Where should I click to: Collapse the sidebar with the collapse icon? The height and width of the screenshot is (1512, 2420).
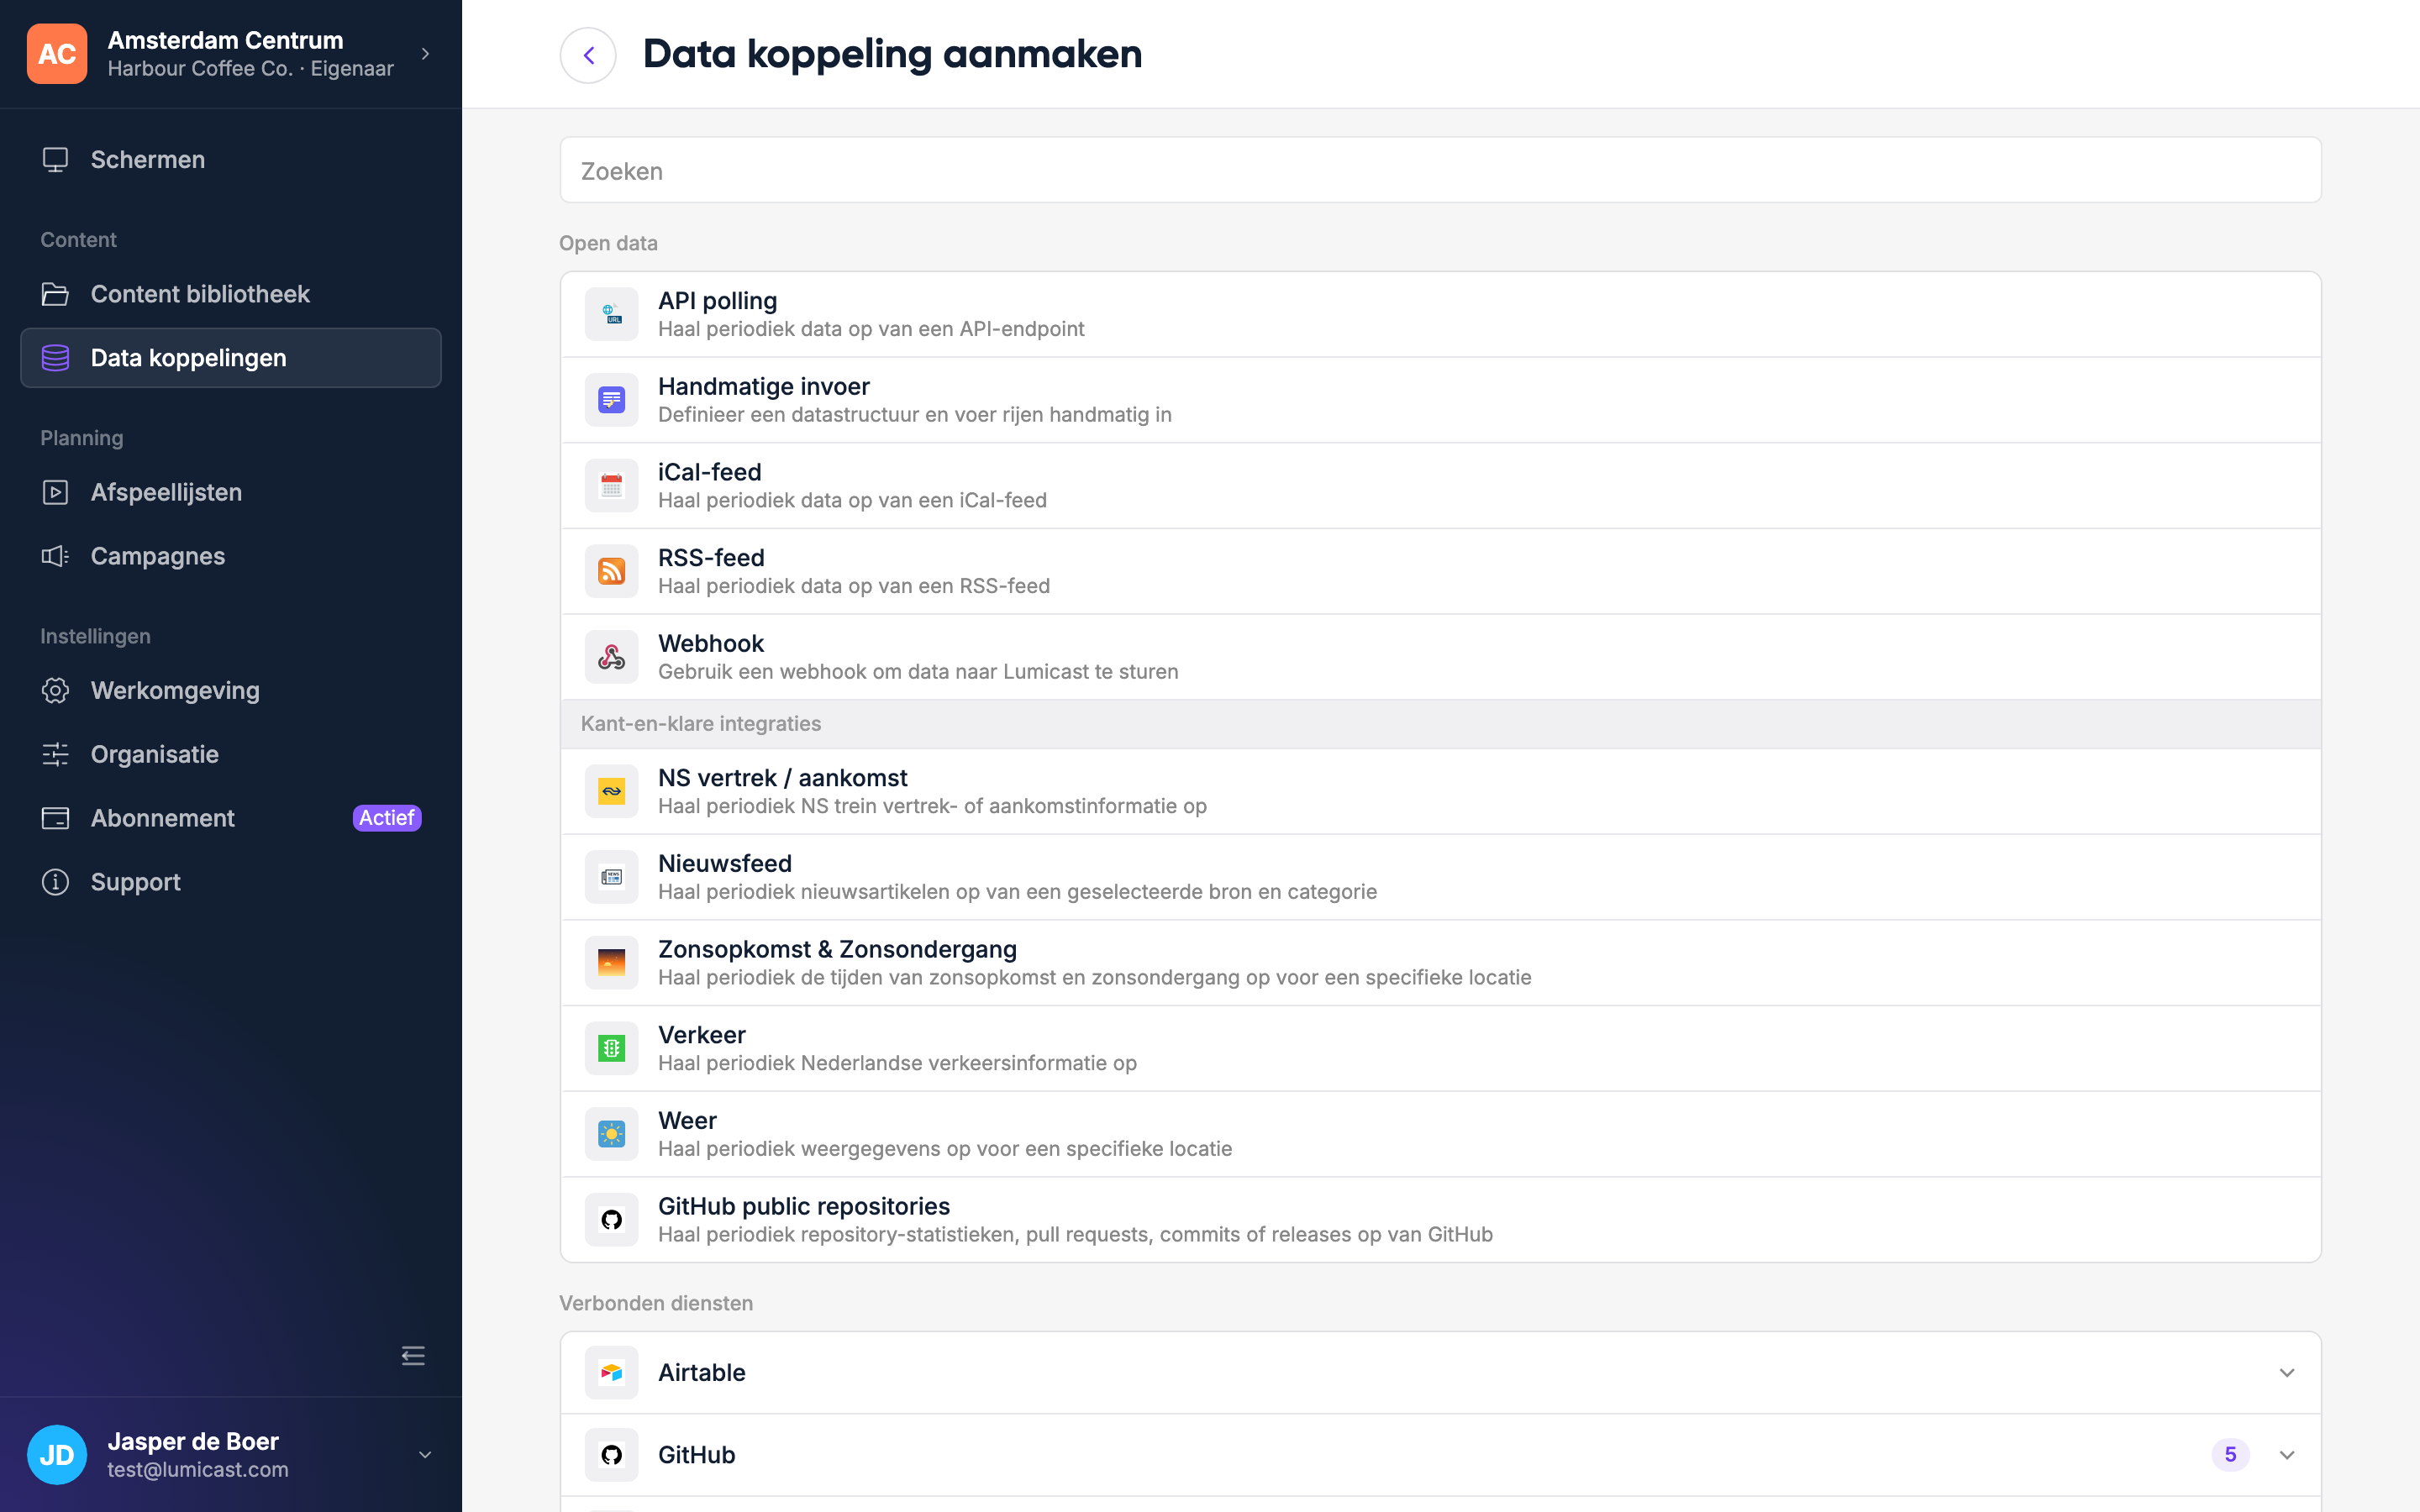(413, 1355)
